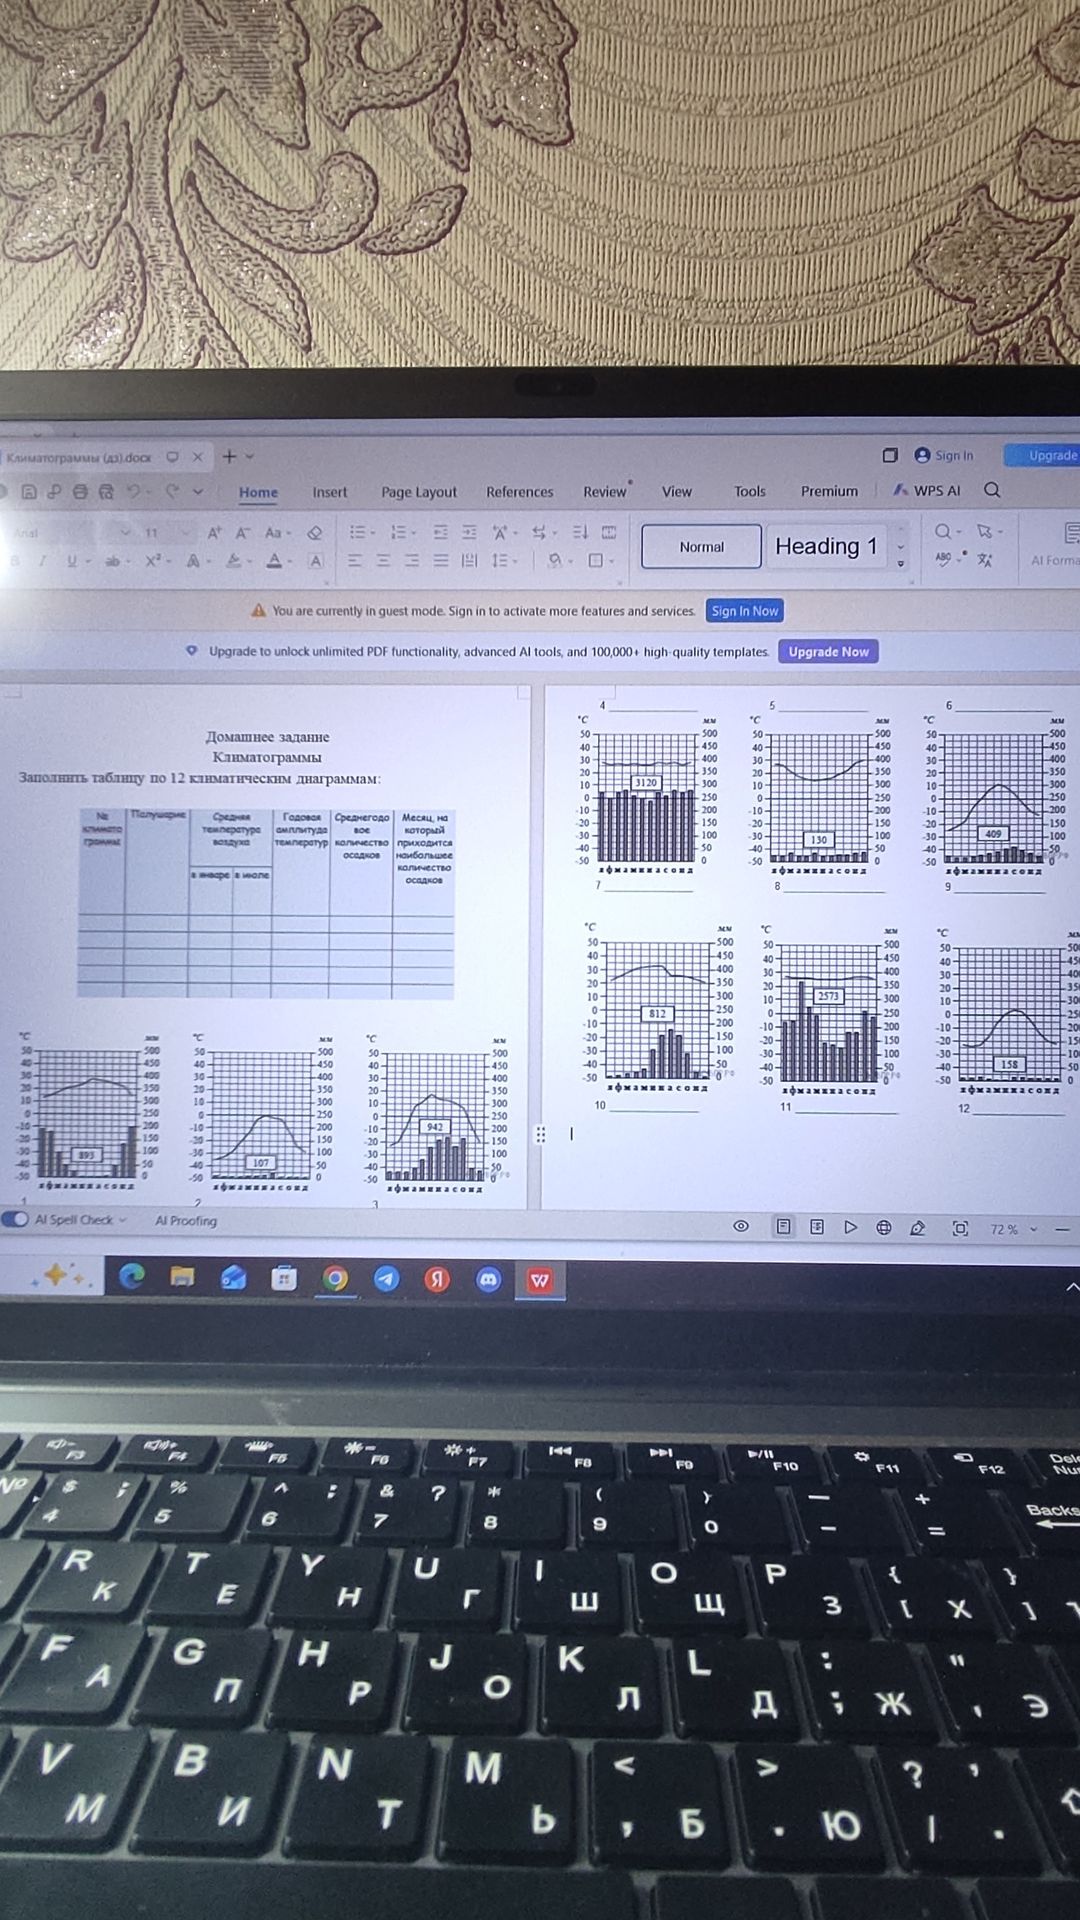Toggle bulleted list formatting
This screenshot has width=1080, height=1920.
[x=357, y=533]
